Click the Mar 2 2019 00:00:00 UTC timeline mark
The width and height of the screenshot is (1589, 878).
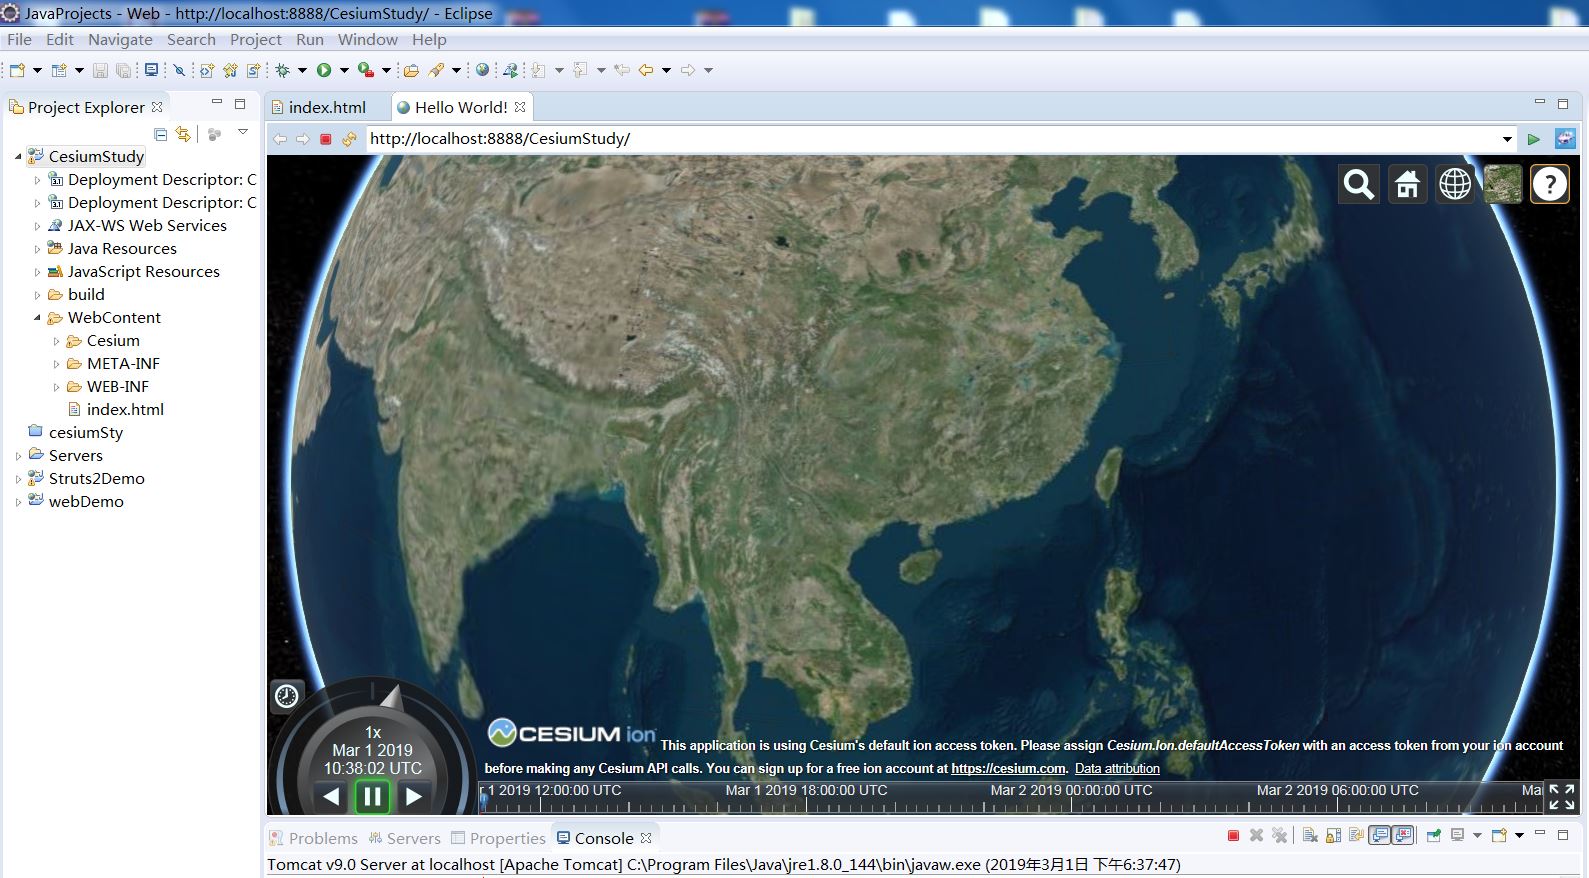point(1071,790)
